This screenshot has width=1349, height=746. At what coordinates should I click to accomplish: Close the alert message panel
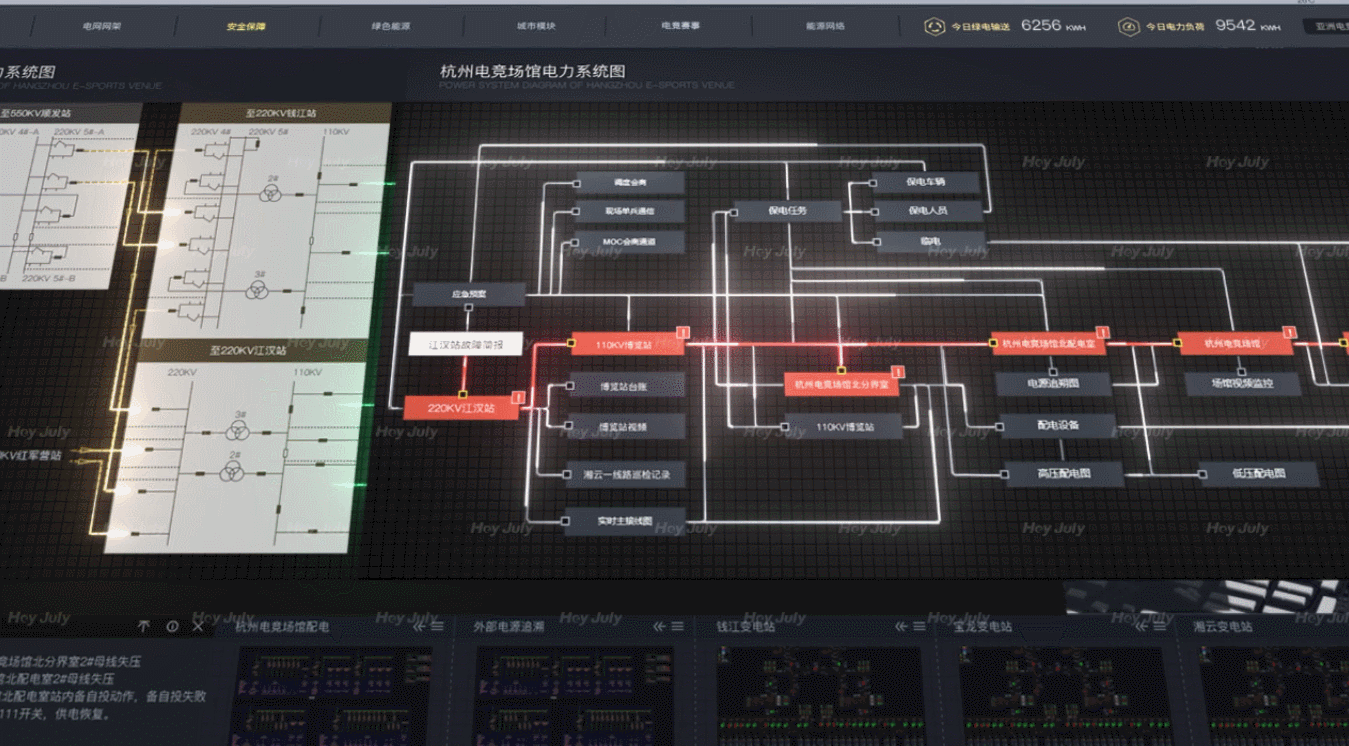[198, 626]
